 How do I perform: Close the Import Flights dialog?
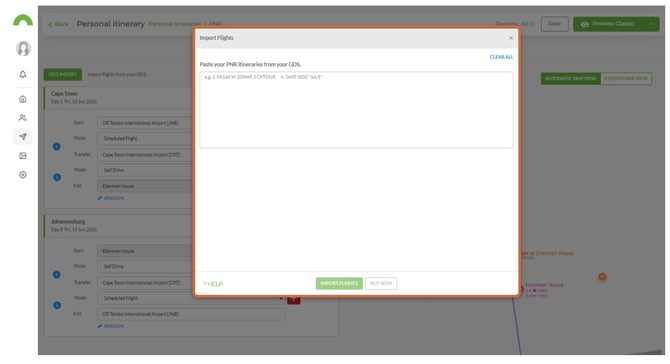point(511,38)
